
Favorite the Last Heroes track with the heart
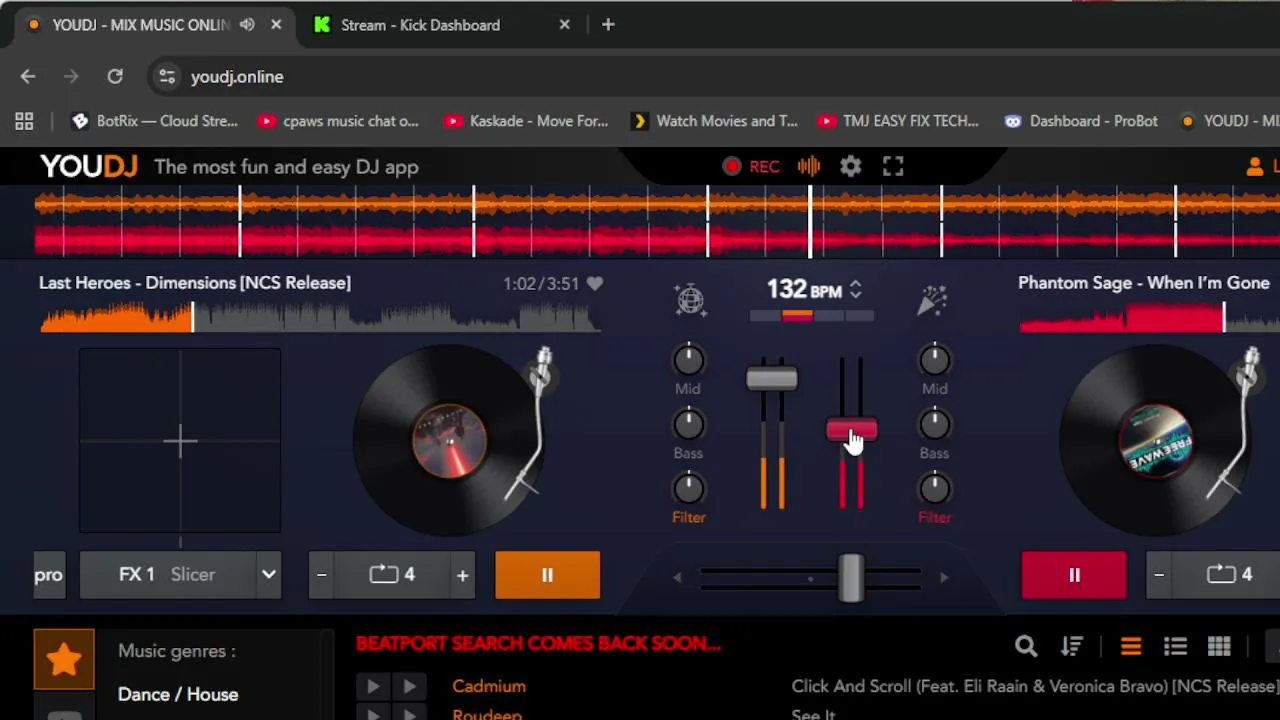point(595,283)
